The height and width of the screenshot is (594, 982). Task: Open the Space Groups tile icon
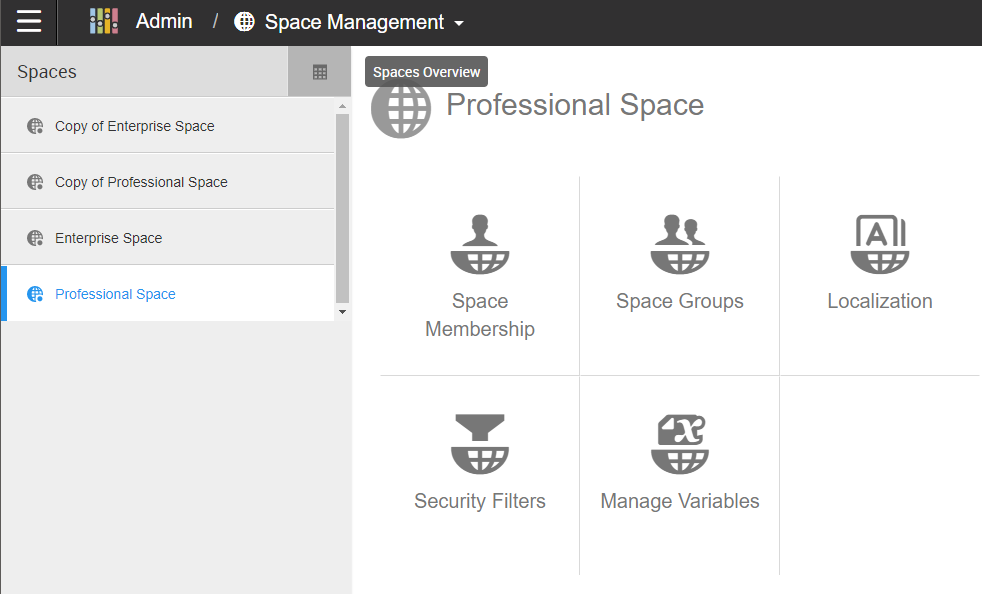680,244
